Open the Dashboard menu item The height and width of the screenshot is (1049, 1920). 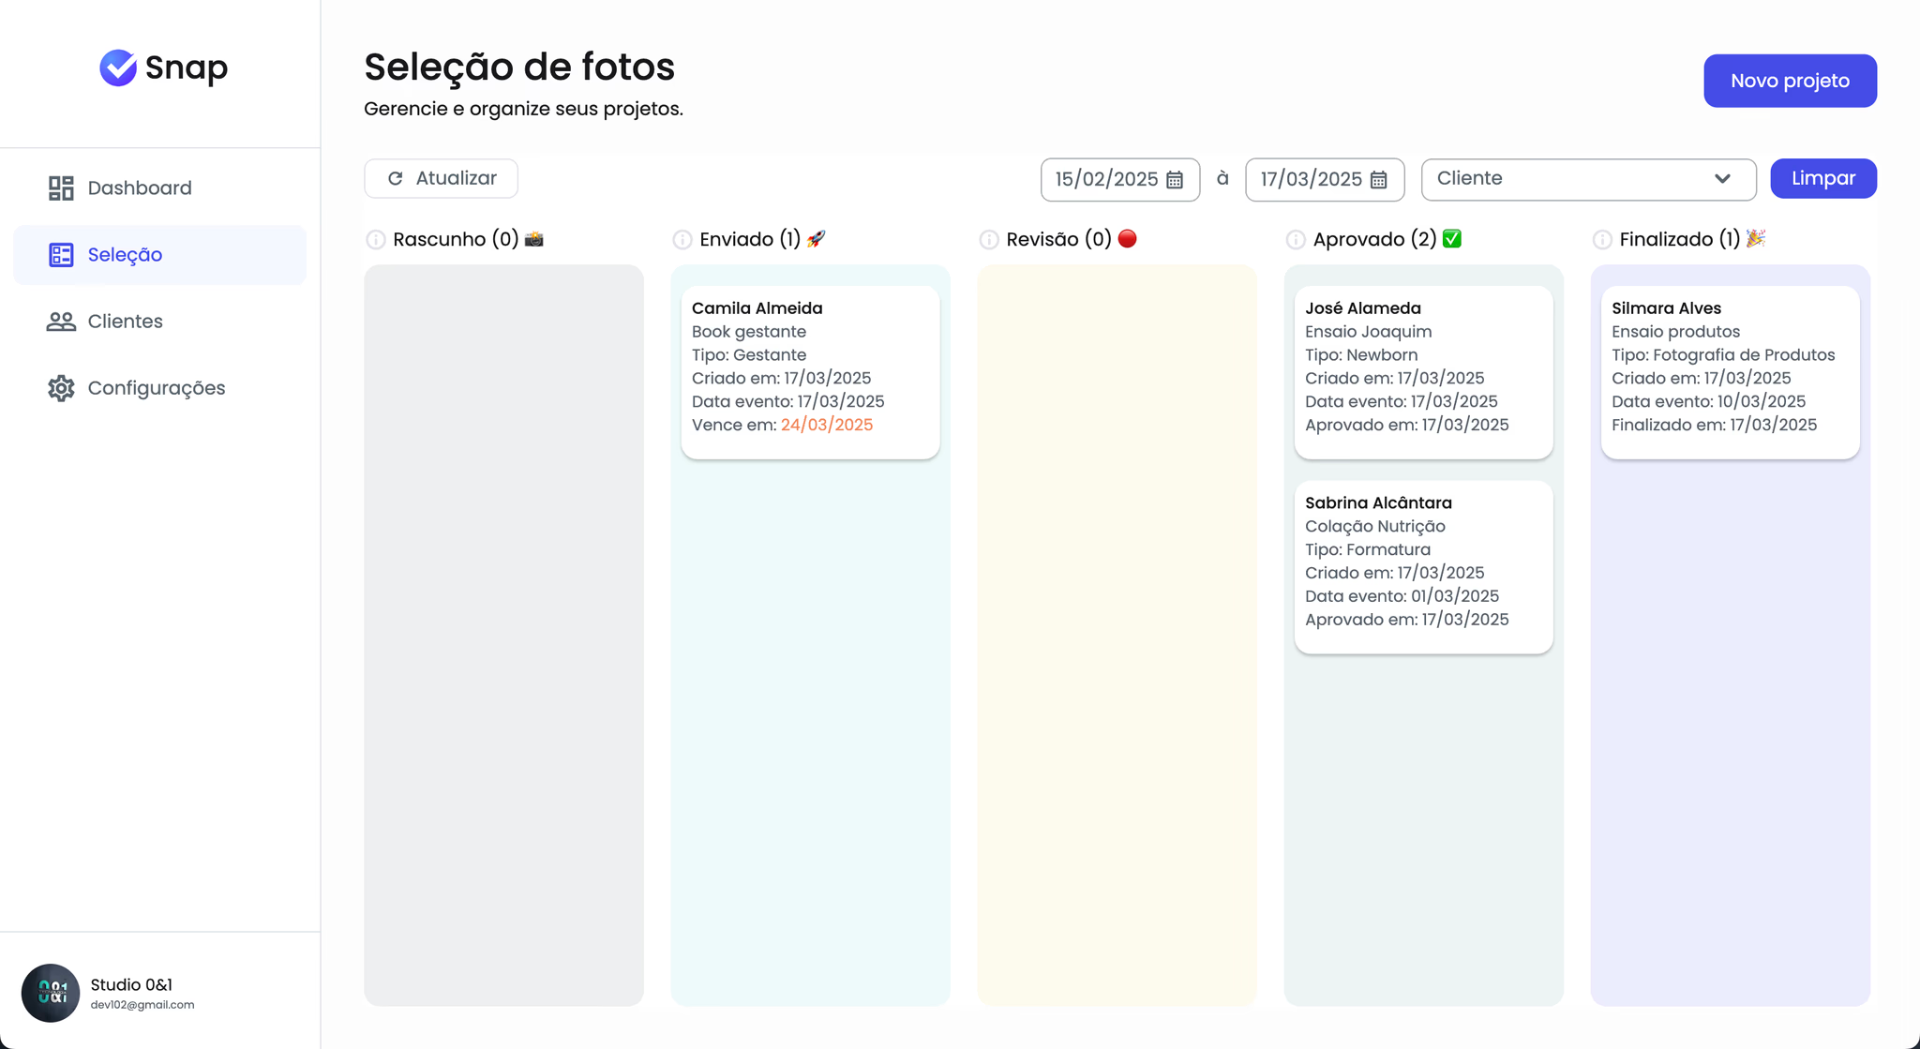pyautogui.click(x=160, y=188)
